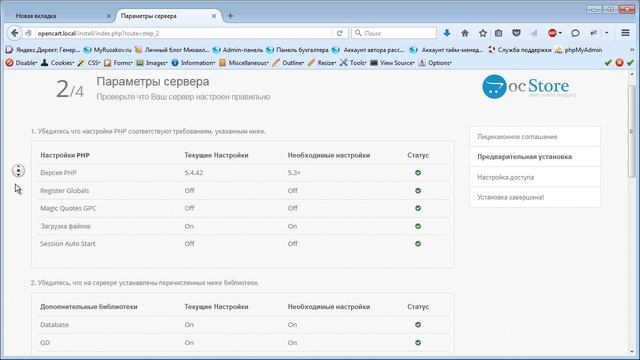Open a new tab with the plus button
Screen dimensions: 640x360
231,16
